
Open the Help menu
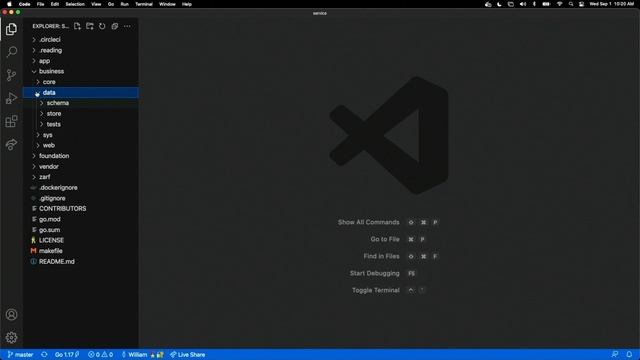point(187,4)
